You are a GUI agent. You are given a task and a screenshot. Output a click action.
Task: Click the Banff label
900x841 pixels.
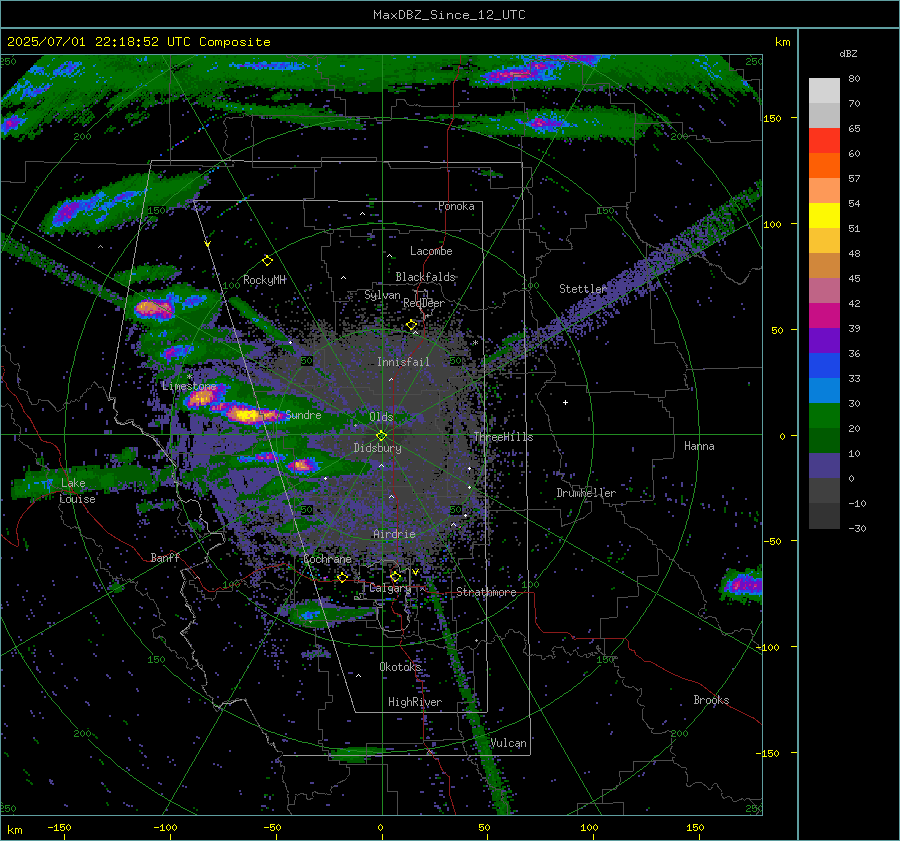coord(165,557)
